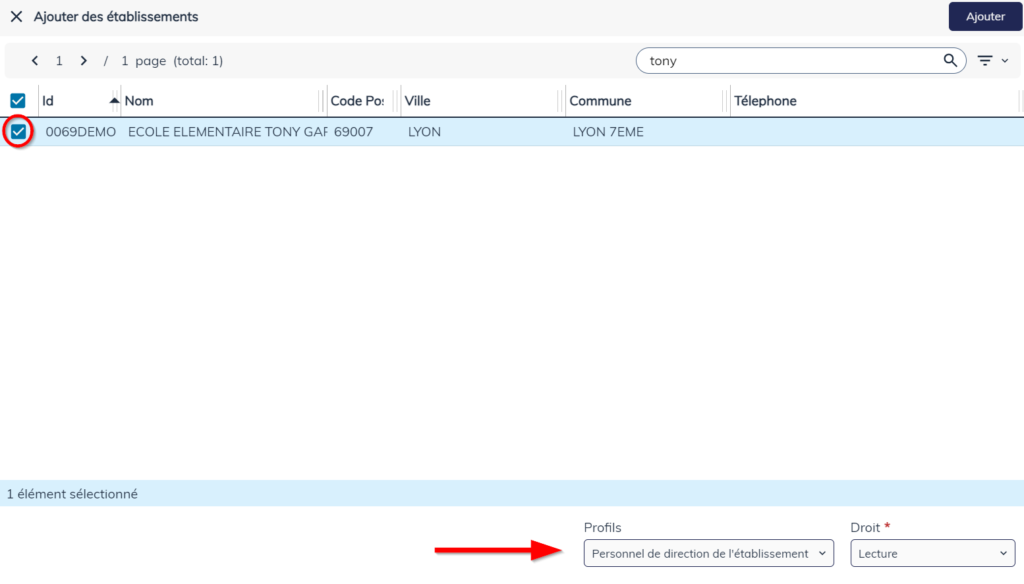Open the Droit dropdown showing Lecture
Image resolution: width=1024 pixels, height=584 pixels.
[x=932, y=552]
